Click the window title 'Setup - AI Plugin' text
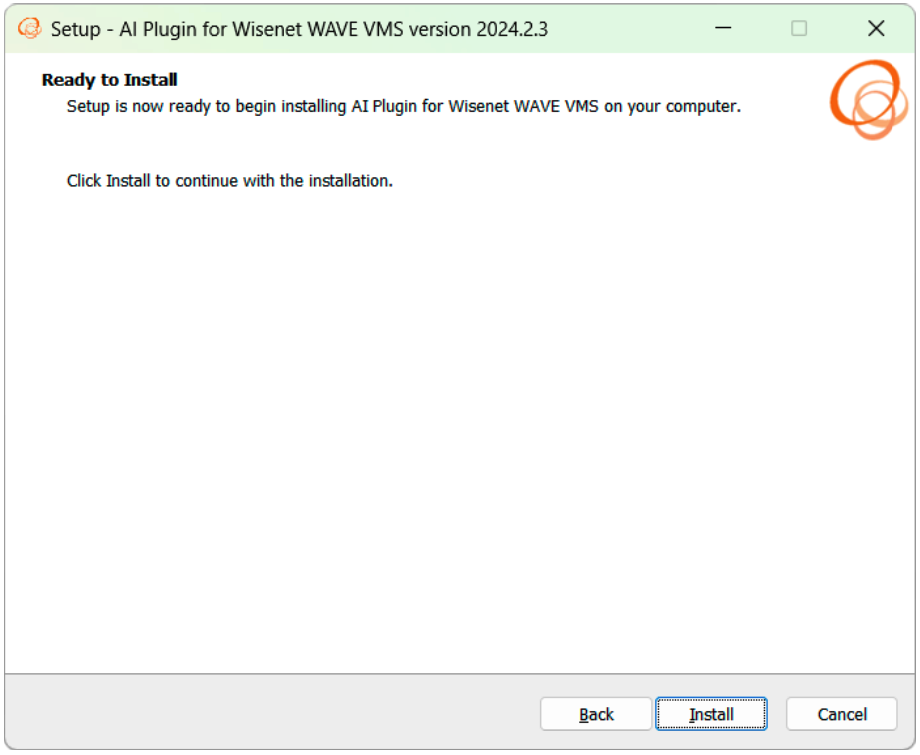920x755 pixels. [x=299, y=29]
